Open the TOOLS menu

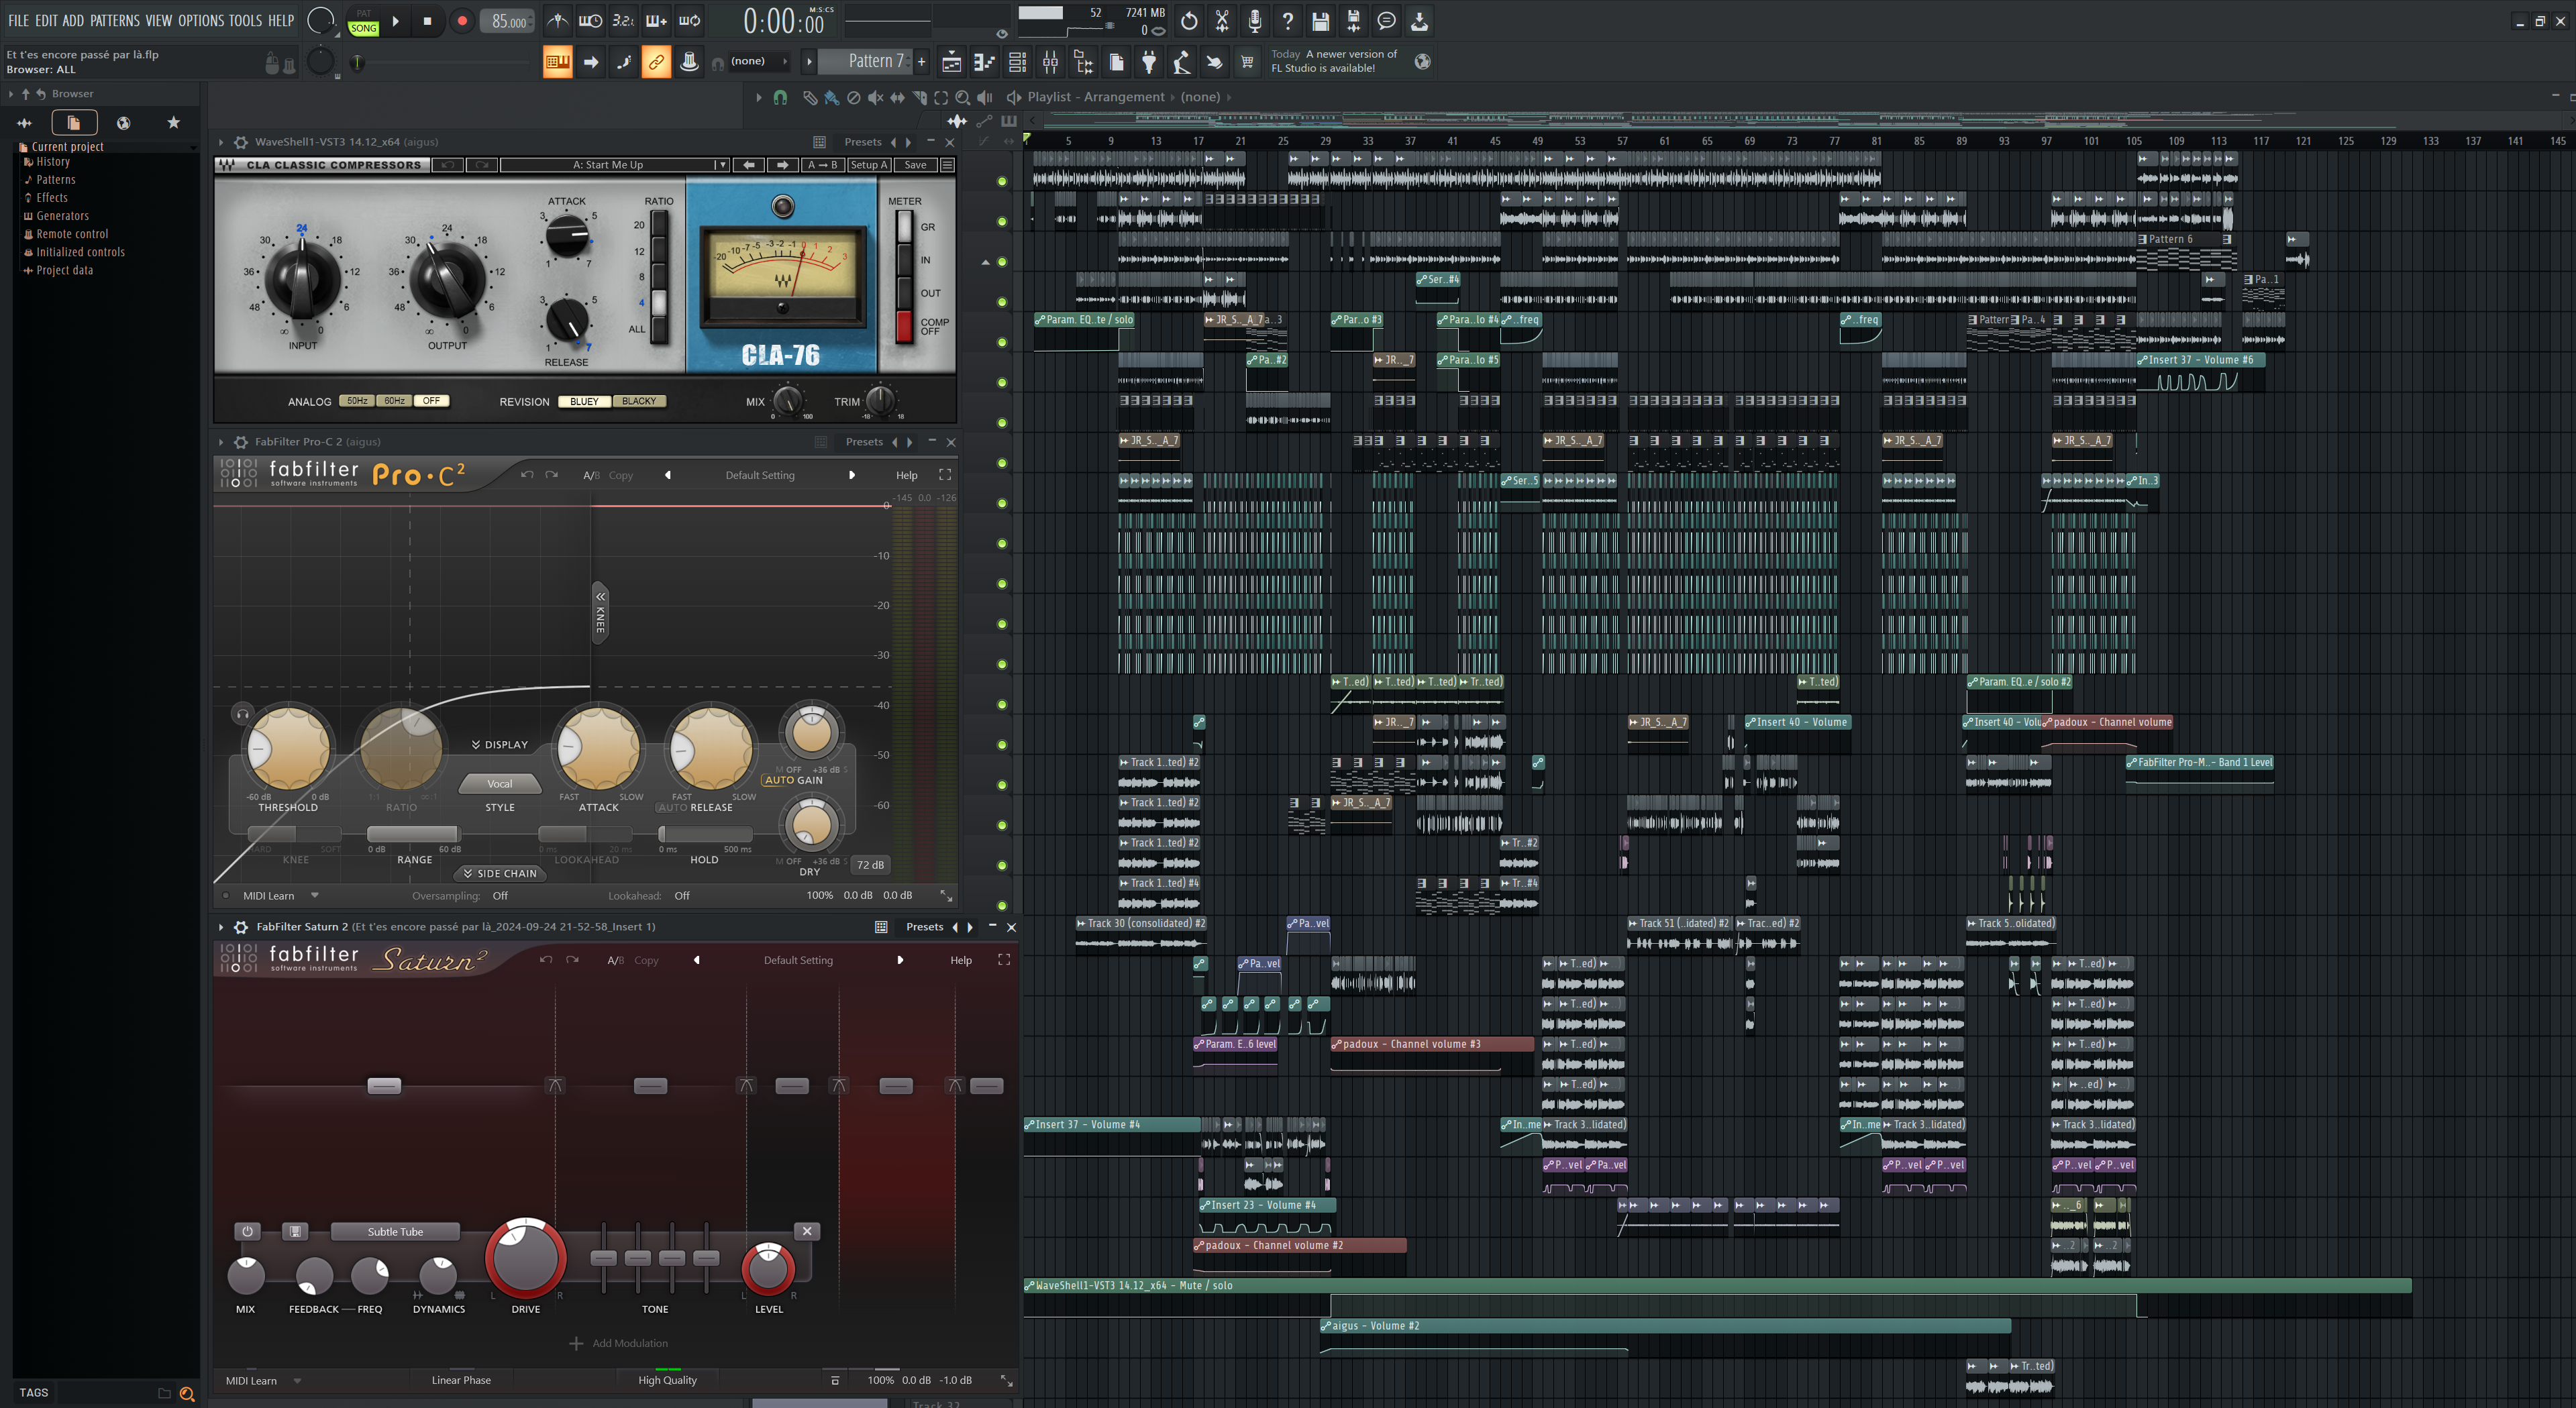pos(245,20)
